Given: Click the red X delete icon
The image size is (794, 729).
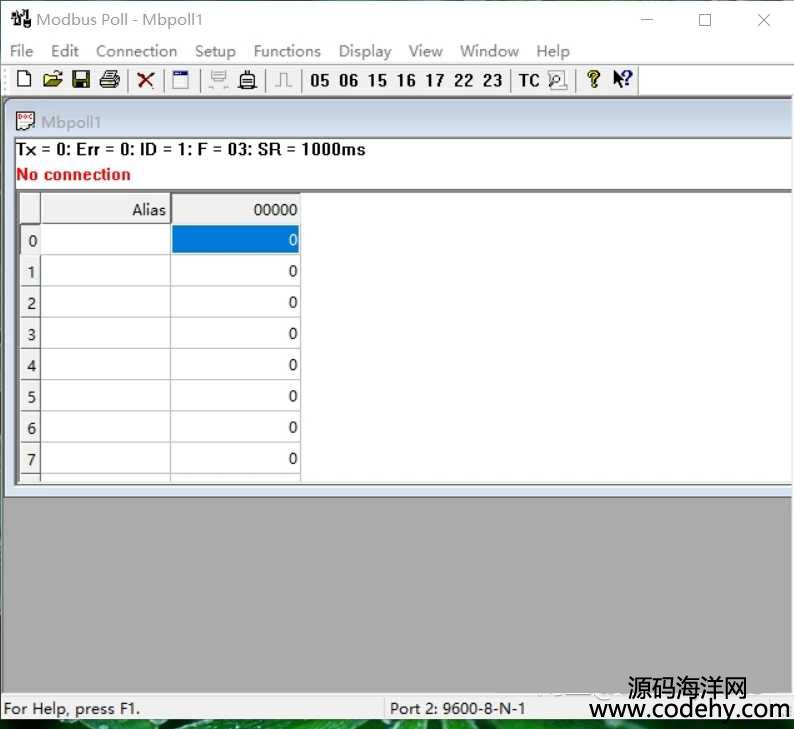Looking at the screenshot, I should click(146, 80).
